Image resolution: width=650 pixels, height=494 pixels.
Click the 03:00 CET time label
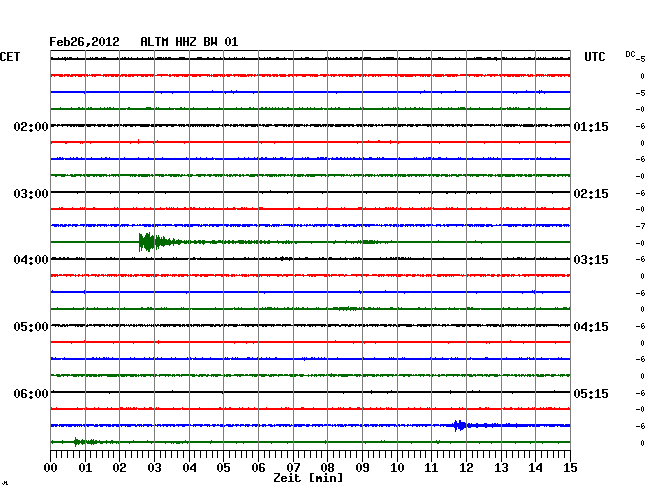click(31, 194)
